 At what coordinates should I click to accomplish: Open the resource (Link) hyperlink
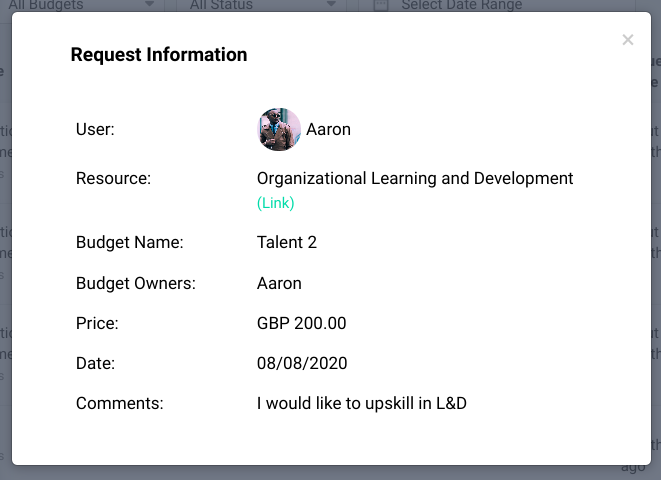[x=276, y=203]
